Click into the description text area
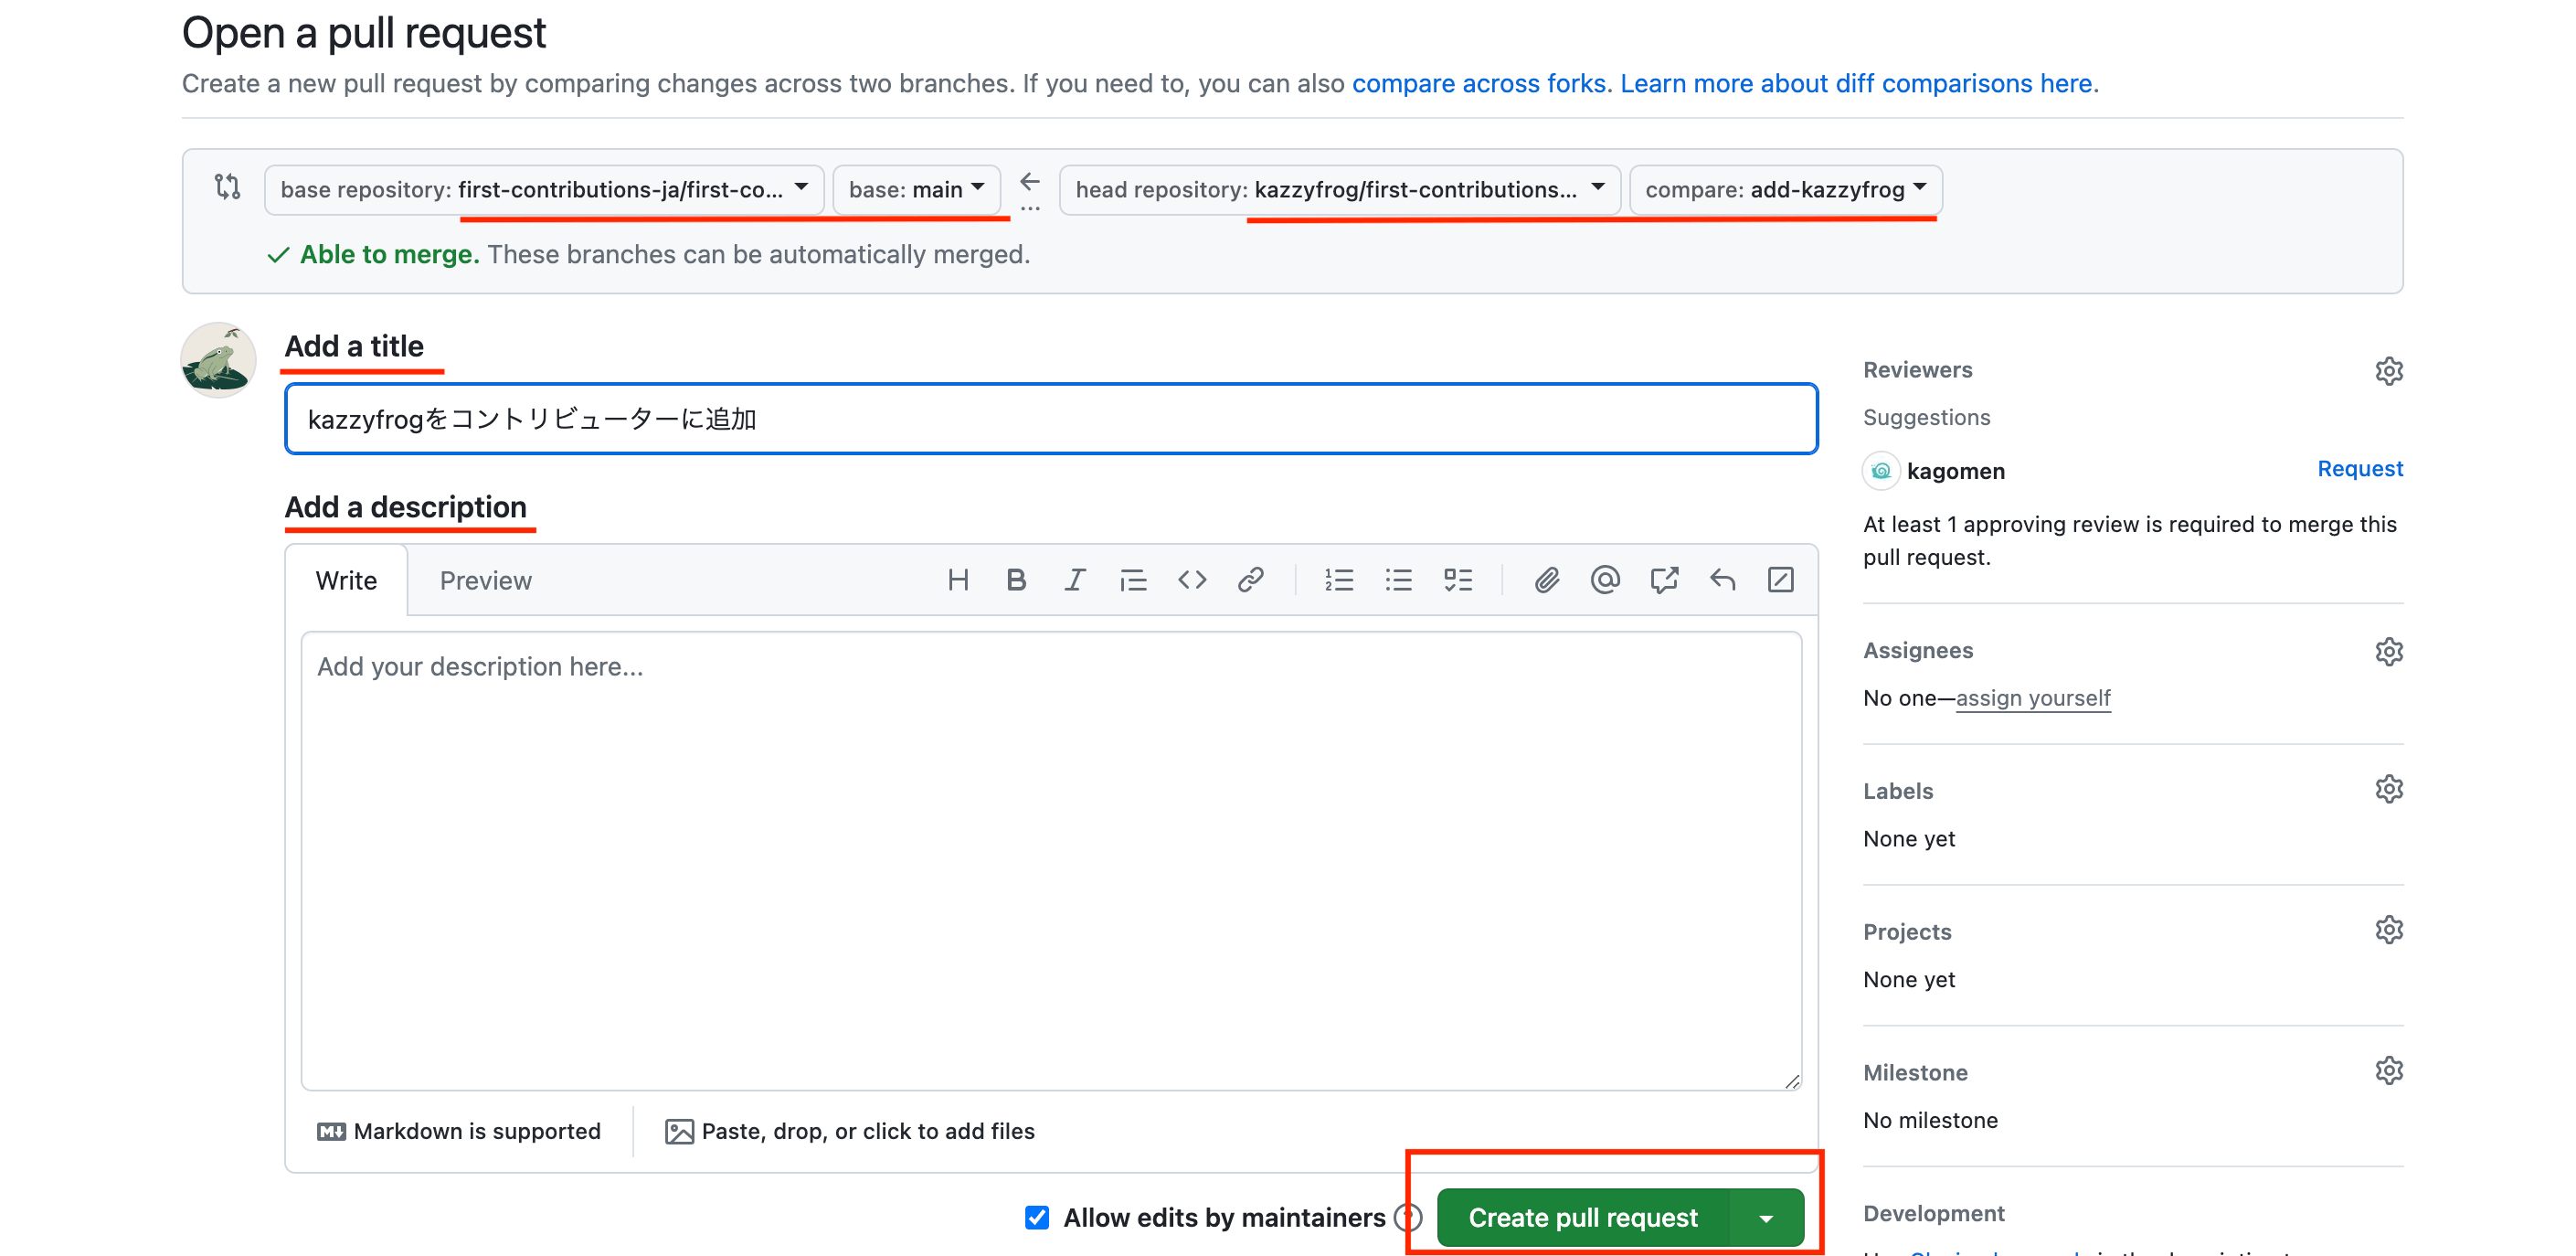Viewport: 2576px width, 1256px height. pos(1050,860)
